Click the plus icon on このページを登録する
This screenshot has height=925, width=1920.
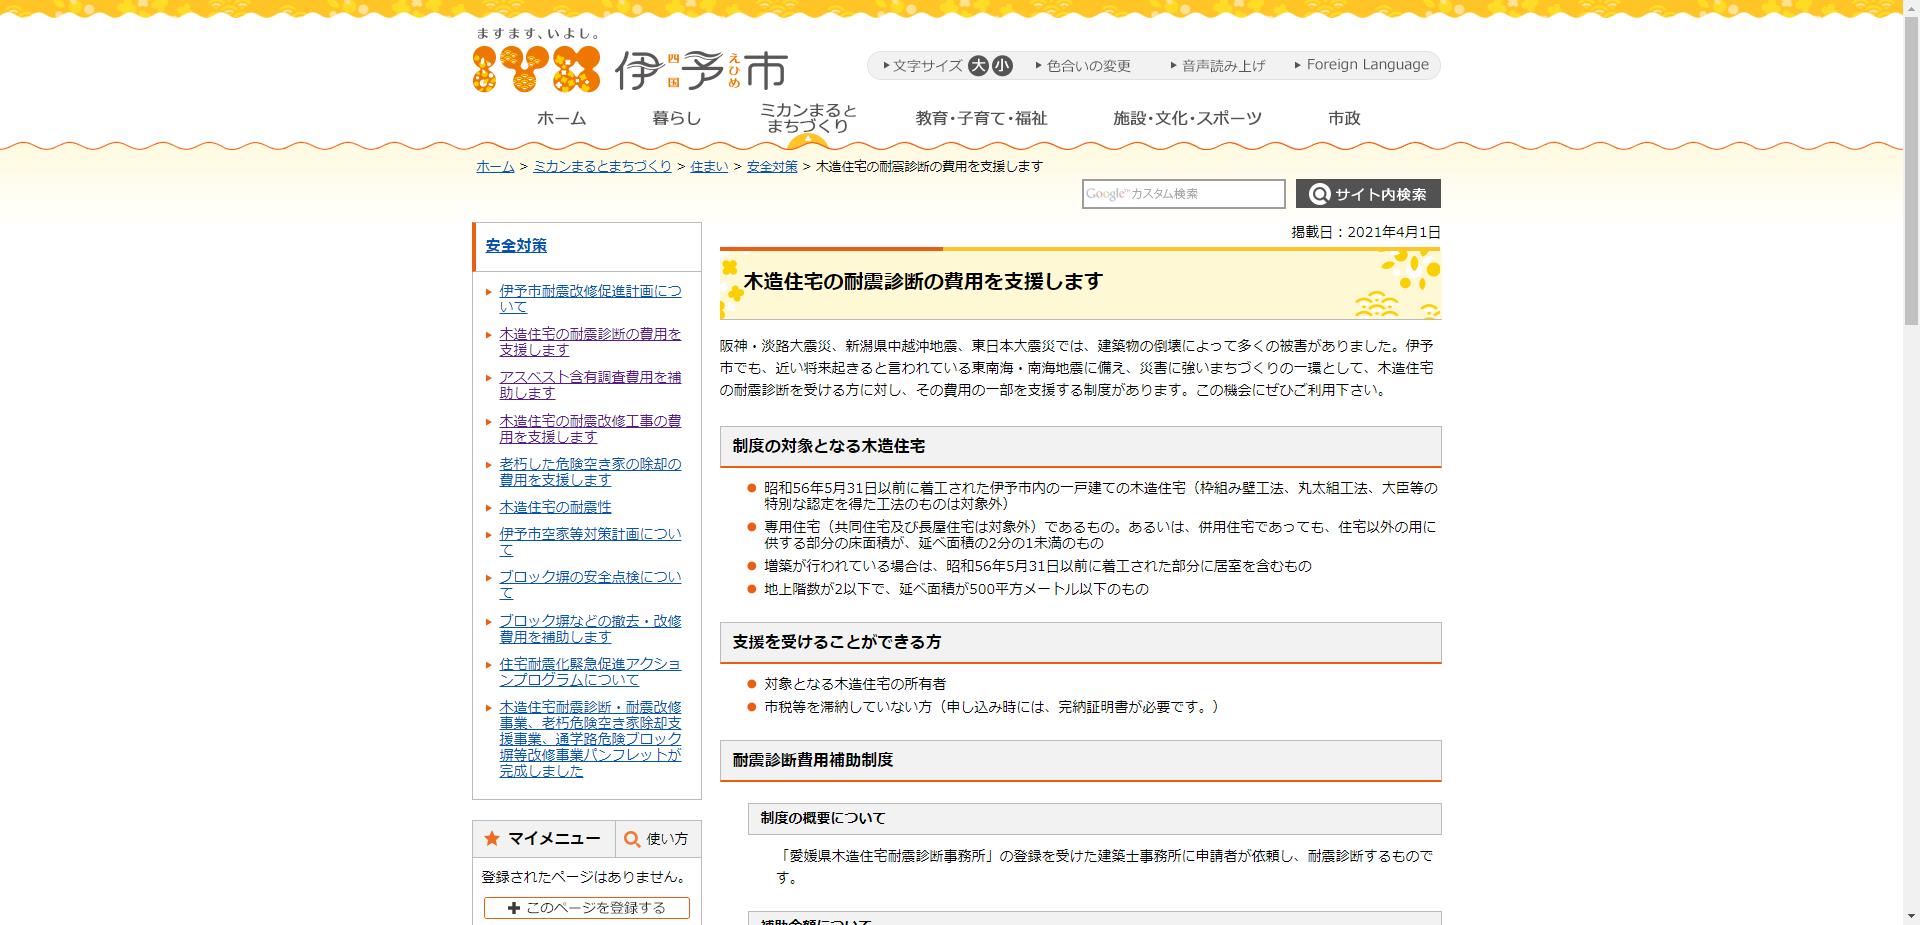pyautogui.click(x=513, y=908)
